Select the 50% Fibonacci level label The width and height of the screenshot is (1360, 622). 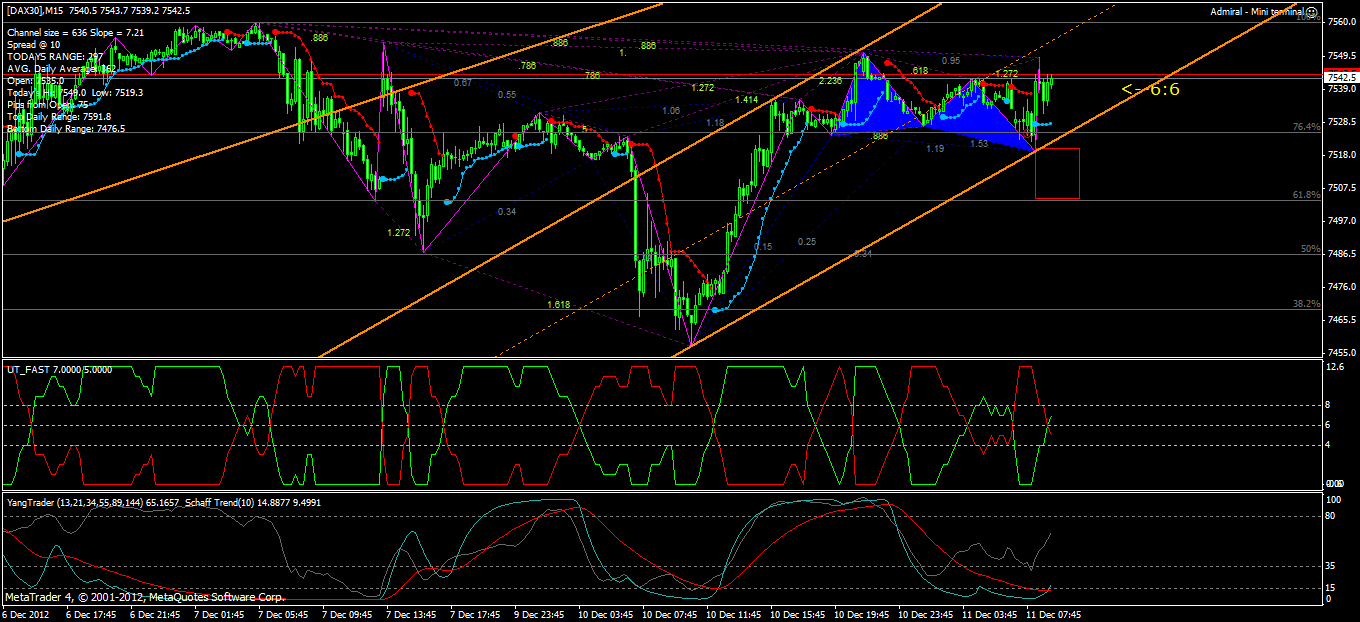click(x=1310, y=249)
